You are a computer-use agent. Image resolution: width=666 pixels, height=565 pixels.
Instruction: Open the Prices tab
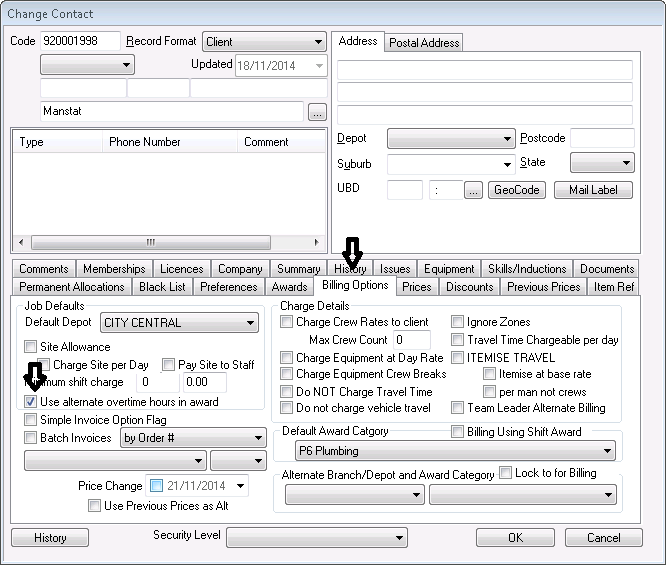click(x=417, y=287)
